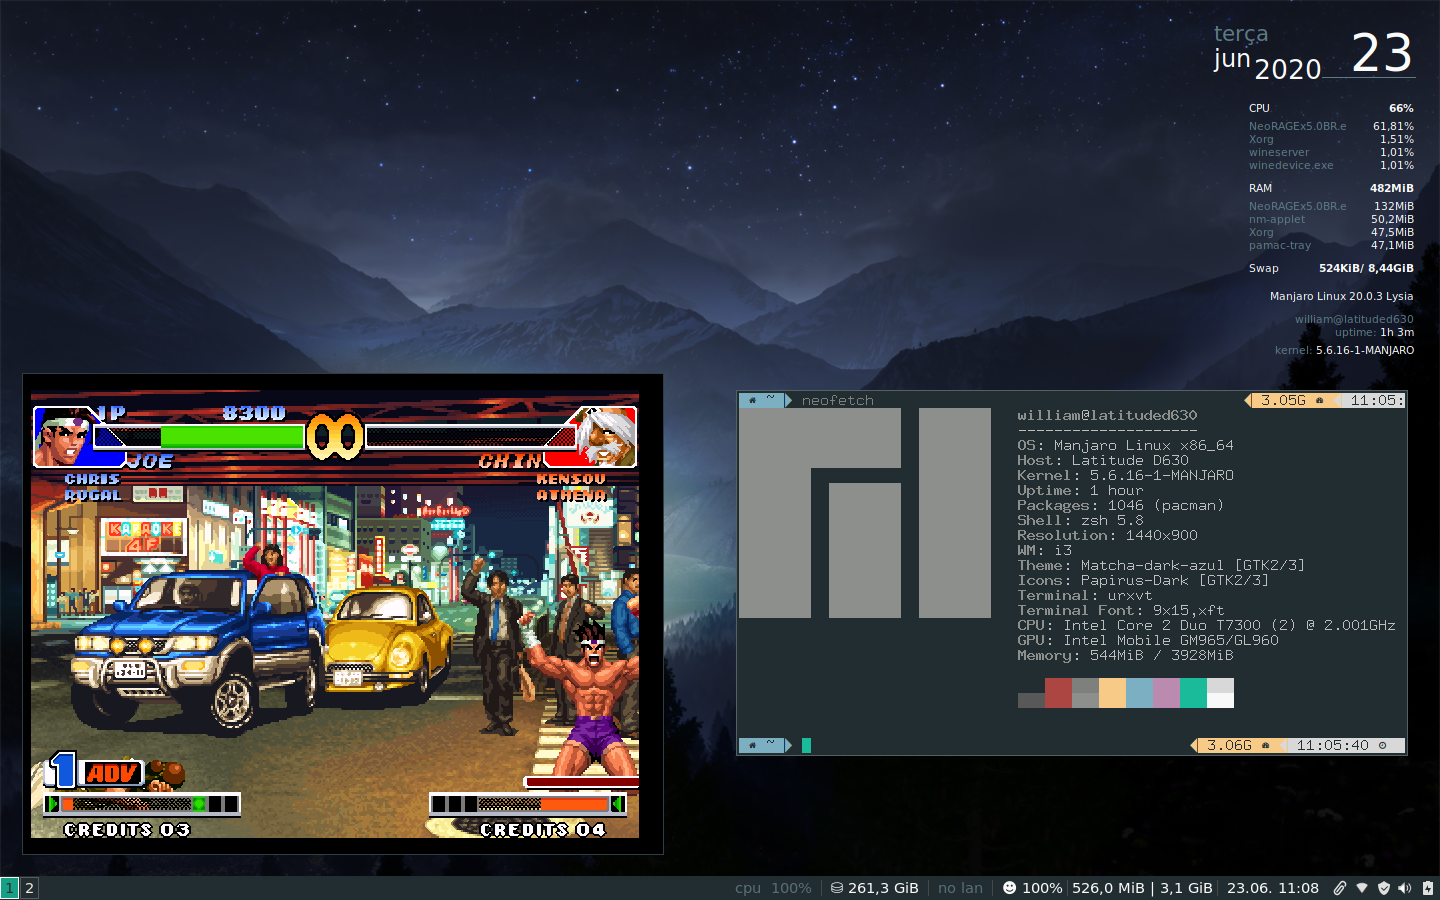The width and height of the screenshot is (1440, 900).
Task: Click the red color block in neofetch palette
Action: 1058,692
